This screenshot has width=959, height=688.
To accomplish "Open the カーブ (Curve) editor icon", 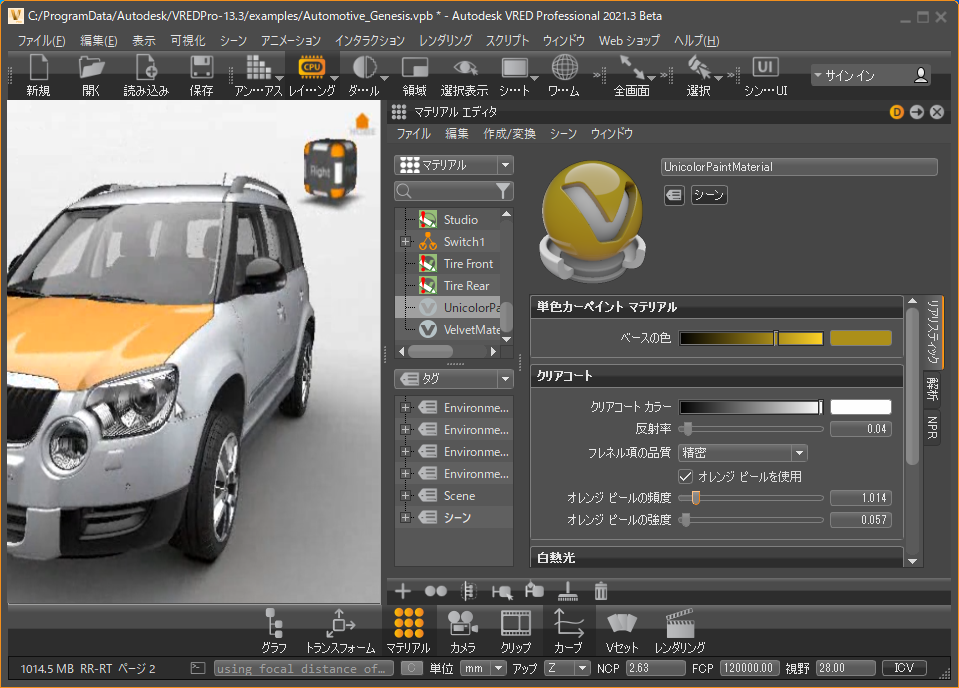I will [x=568, y=624].
